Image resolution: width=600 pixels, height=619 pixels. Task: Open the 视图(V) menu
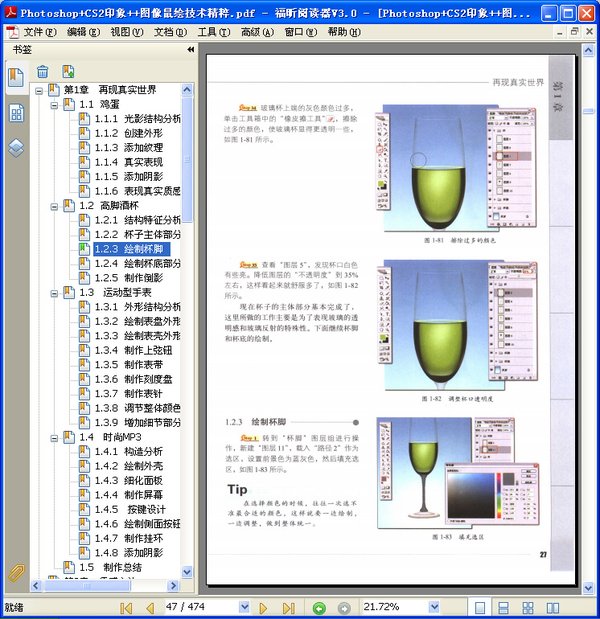click(127, 32)
